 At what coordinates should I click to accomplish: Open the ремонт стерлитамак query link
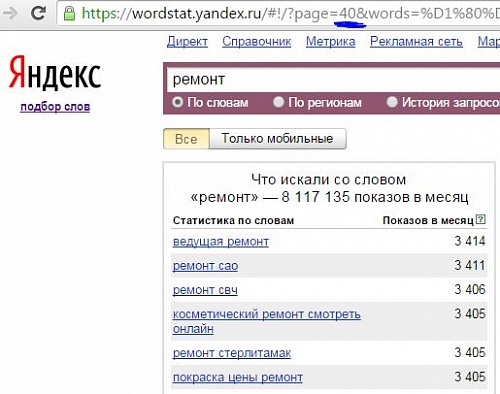[232, 353]
